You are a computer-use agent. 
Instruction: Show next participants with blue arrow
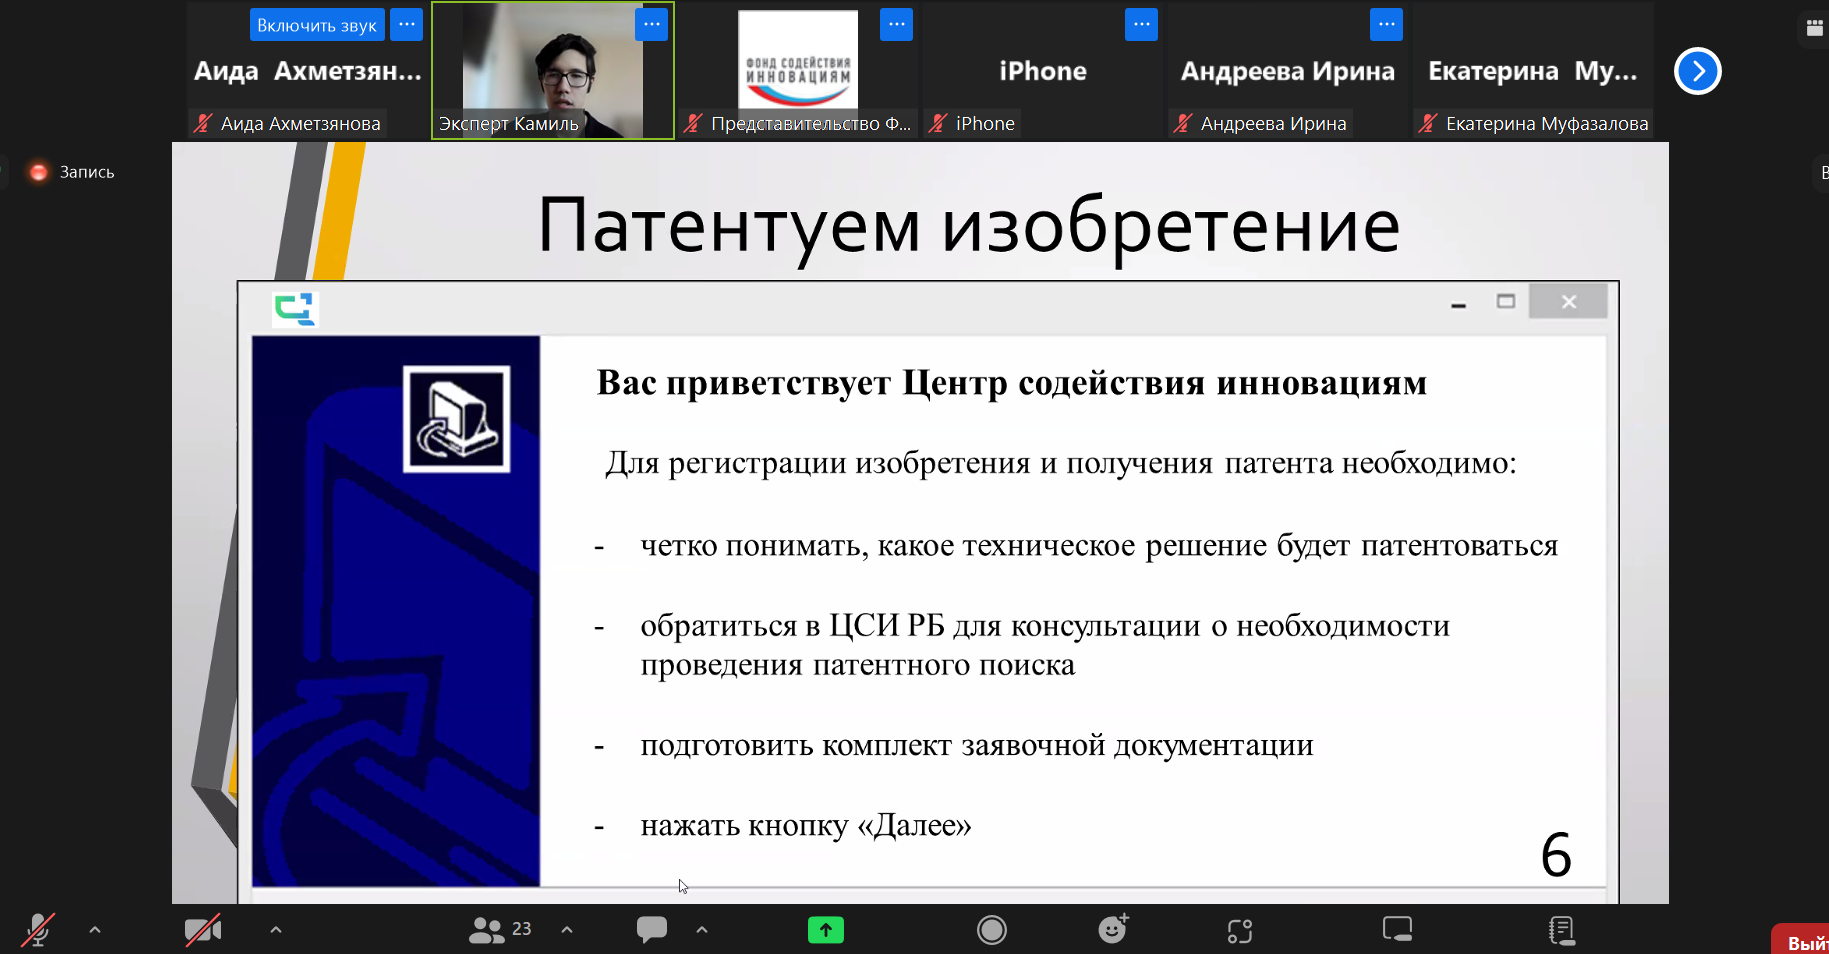point(1697,71)
